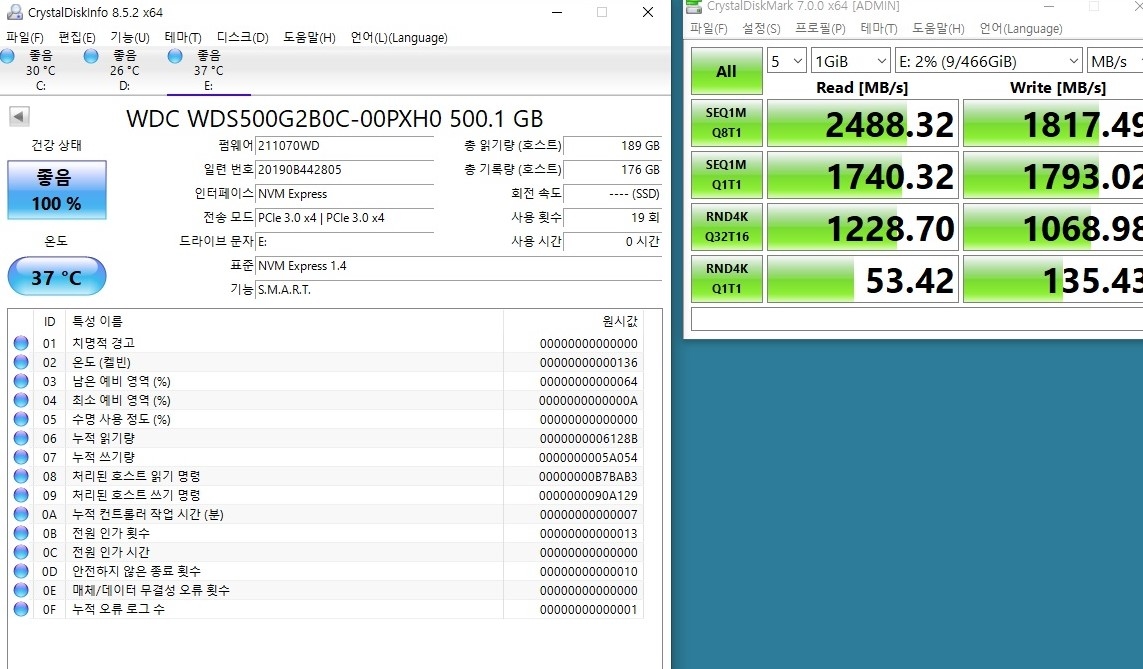
Task: Click status orb for 전원 인가 시간 row
Action: coord(21,552)
